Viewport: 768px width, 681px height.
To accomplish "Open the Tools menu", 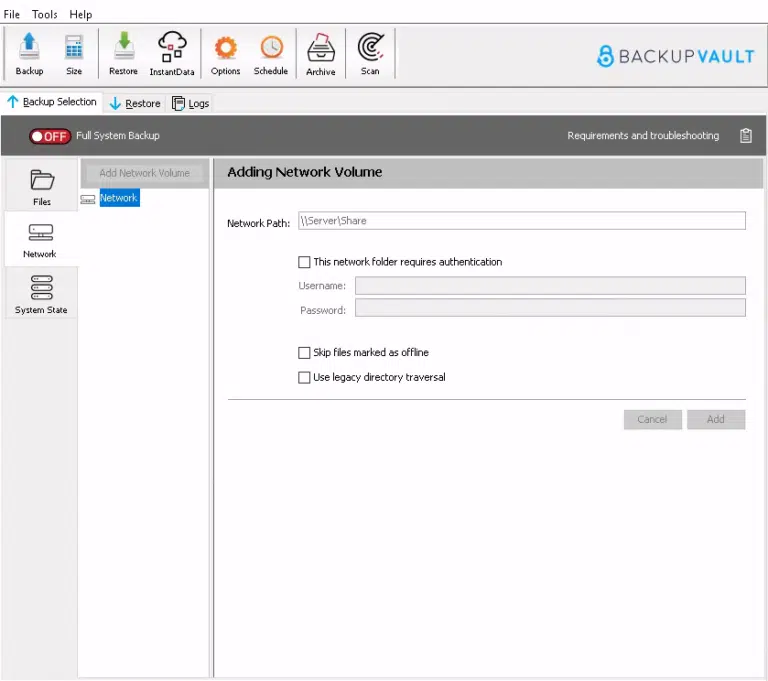I will tap(45, 14).
